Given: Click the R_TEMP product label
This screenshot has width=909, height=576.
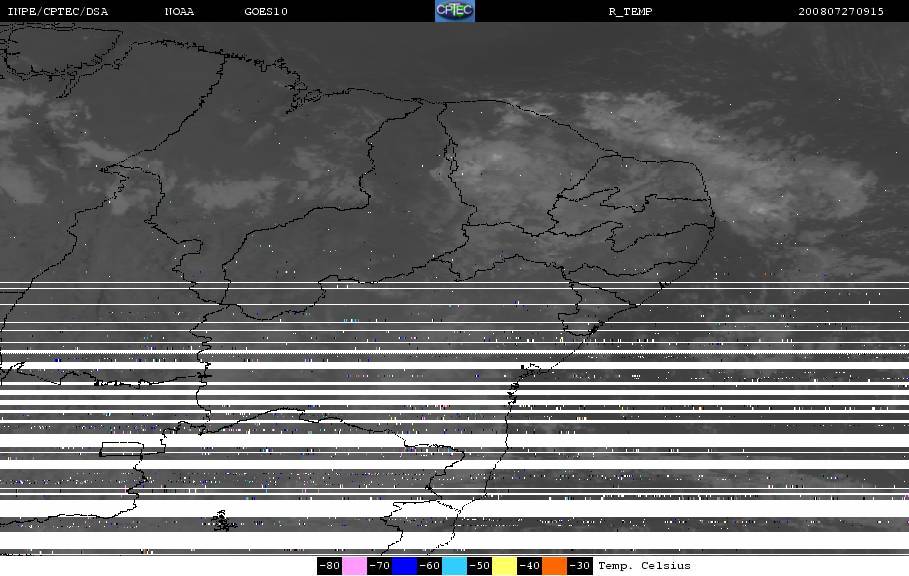Looking at the screenshot, I should tap(630, 12).
